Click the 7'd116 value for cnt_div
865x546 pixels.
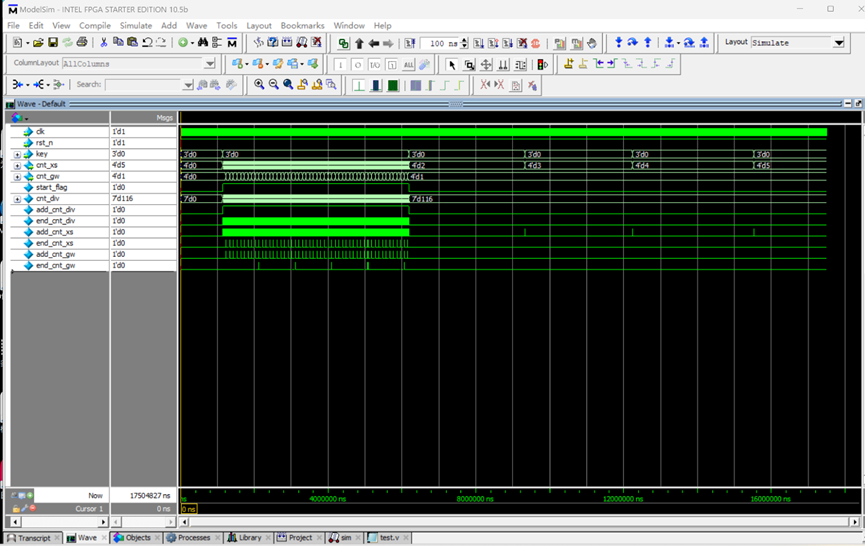click(x=122, y=199)
